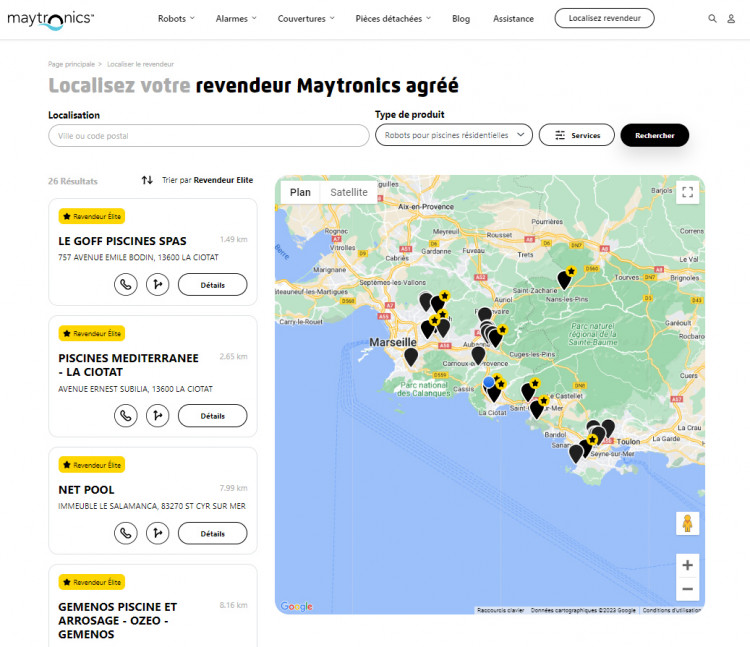Click the PISCINES MEDITERRANEE - LA CIOTAT title
Image resolution: width=750 pixels, height=647 pixels.
128,365
